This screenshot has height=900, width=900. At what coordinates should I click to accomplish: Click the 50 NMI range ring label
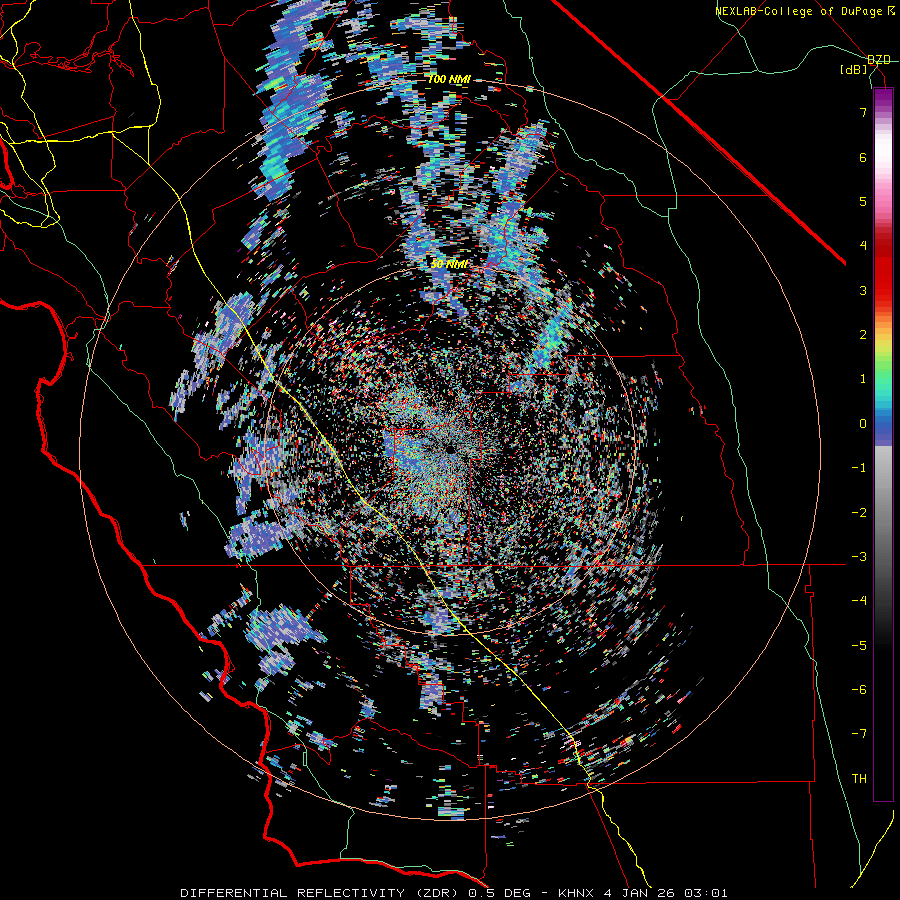click(449, 265)
